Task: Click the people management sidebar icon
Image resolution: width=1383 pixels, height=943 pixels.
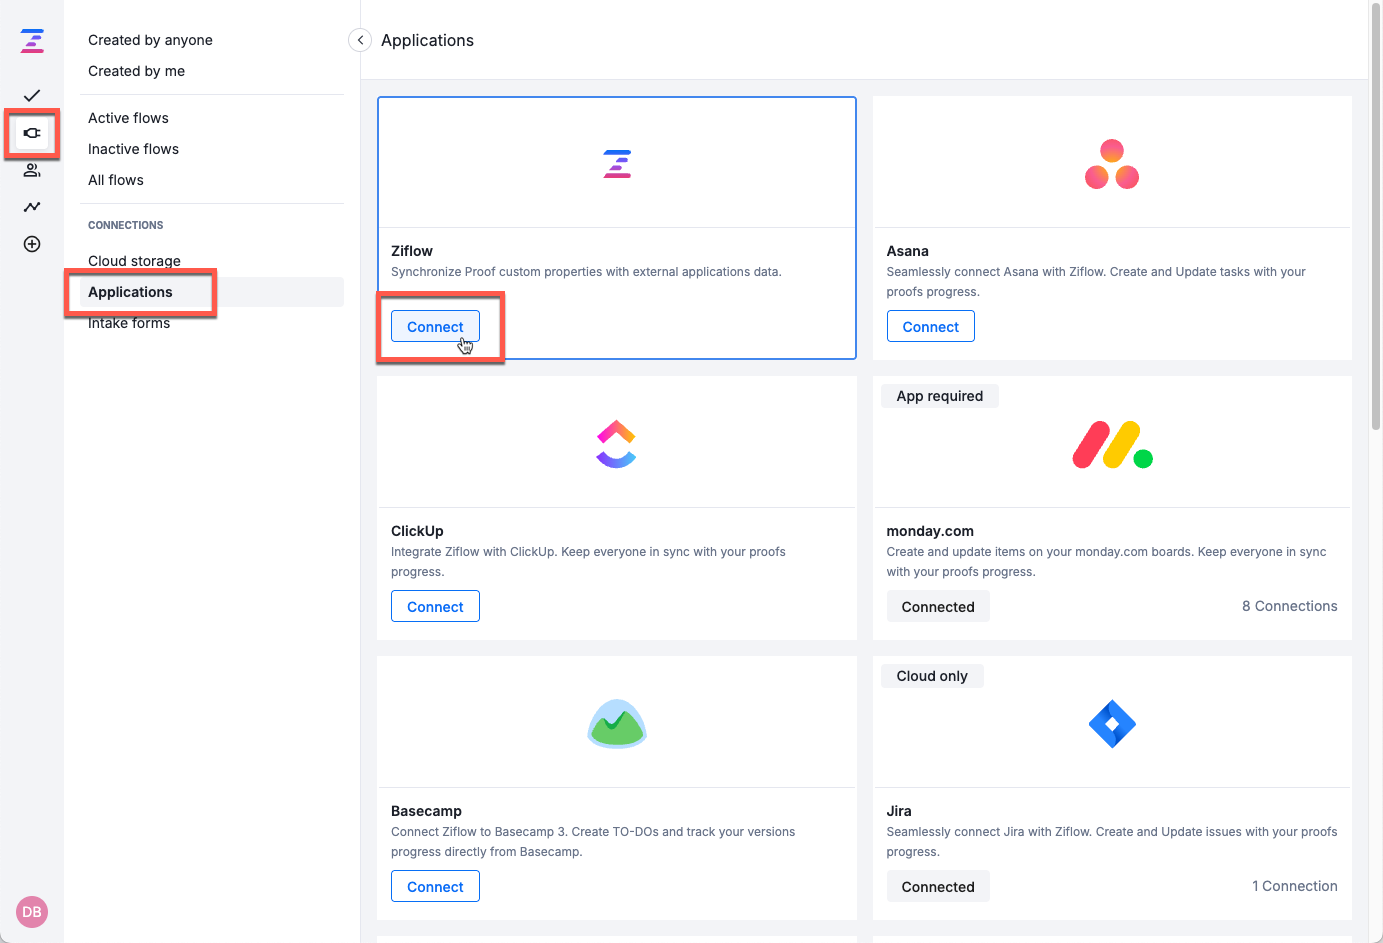Action: [31, 170]
